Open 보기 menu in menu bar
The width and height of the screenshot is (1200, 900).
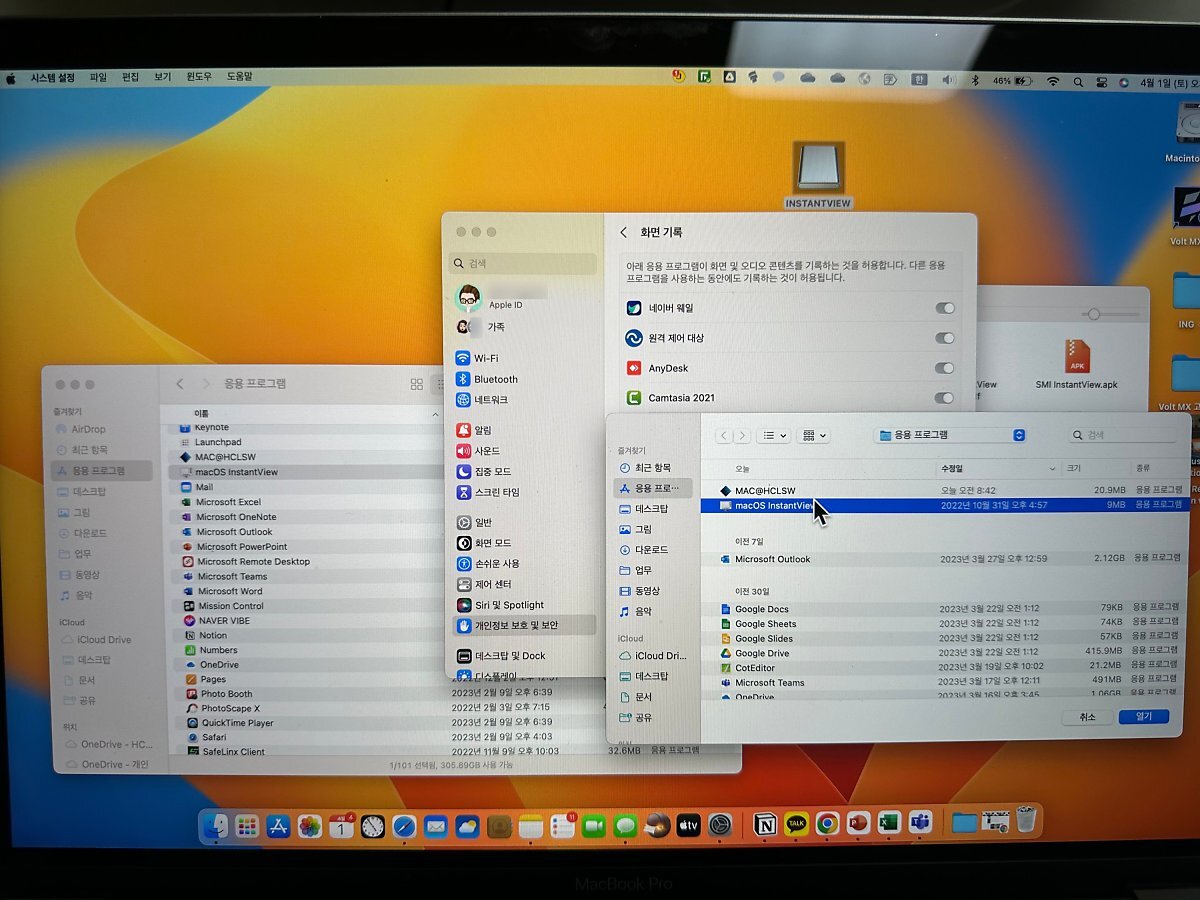pyautogui.click(x=162, y=77)
